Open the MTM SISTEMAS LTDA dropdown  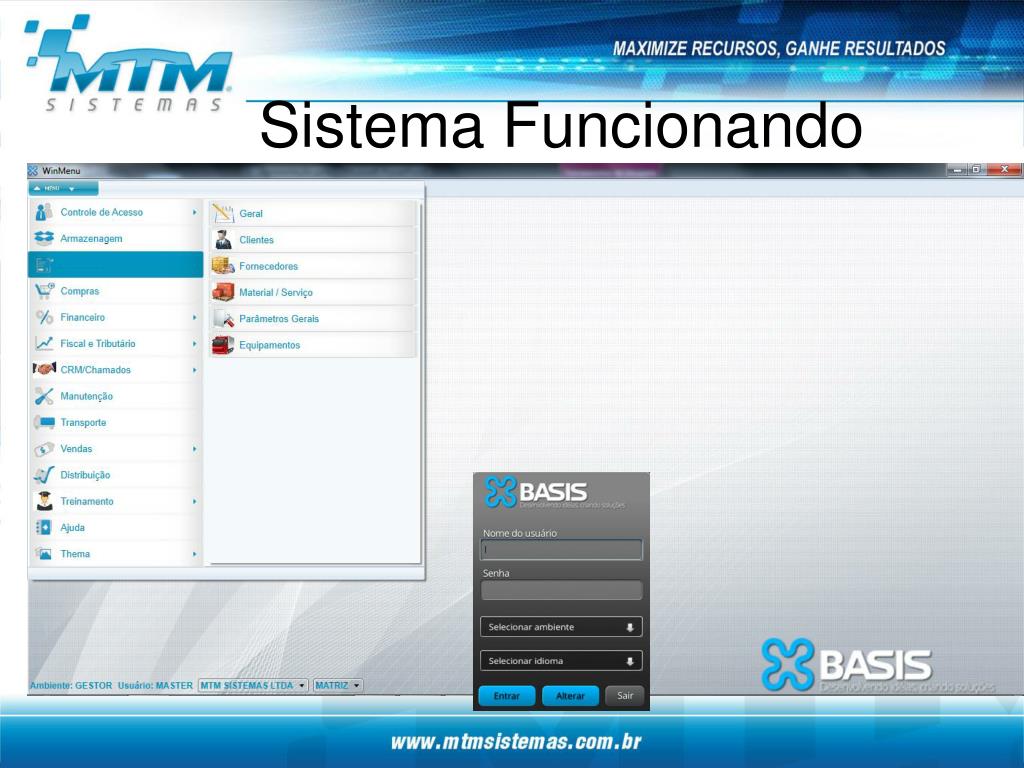pyautogui.click(x=253, y=685)
